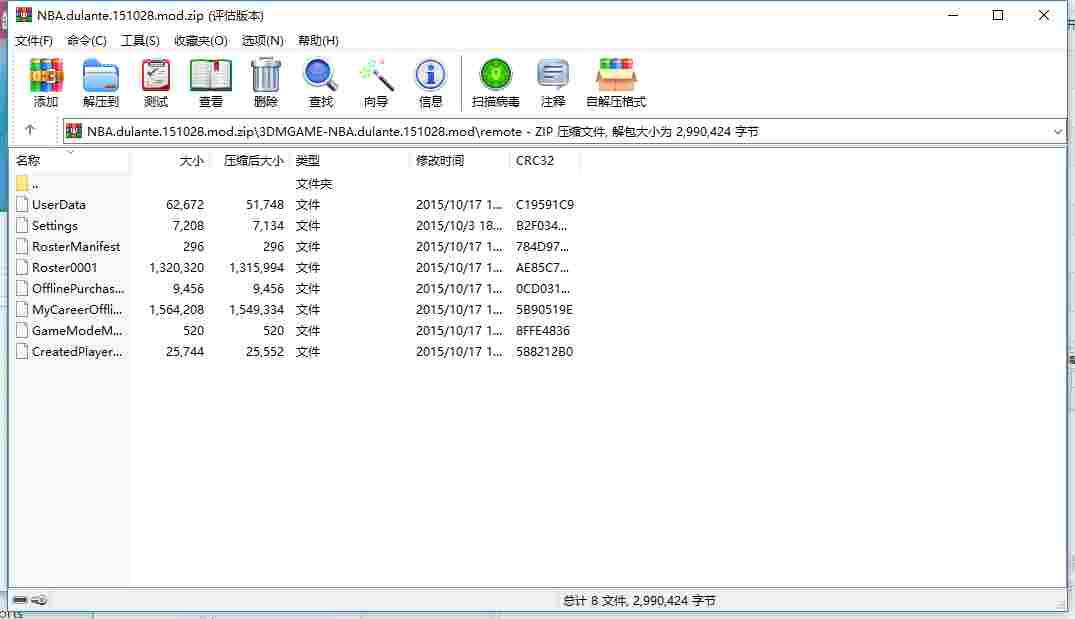Click the 1,320,320 size value
The width and height of the screenshot is (1075, 619).
point(177,267)
